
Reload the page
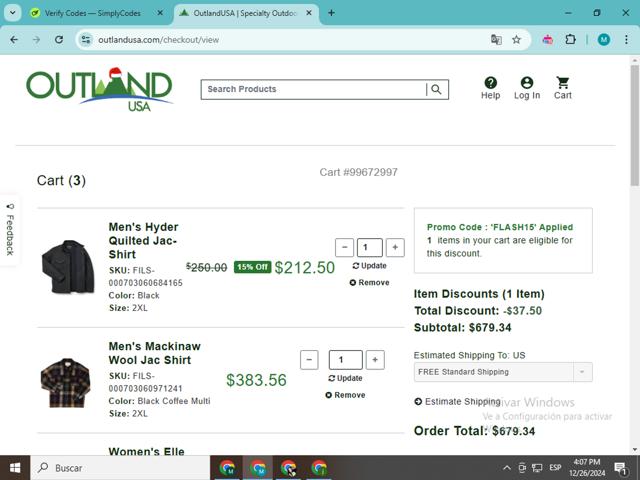click(x=59, y=40)
